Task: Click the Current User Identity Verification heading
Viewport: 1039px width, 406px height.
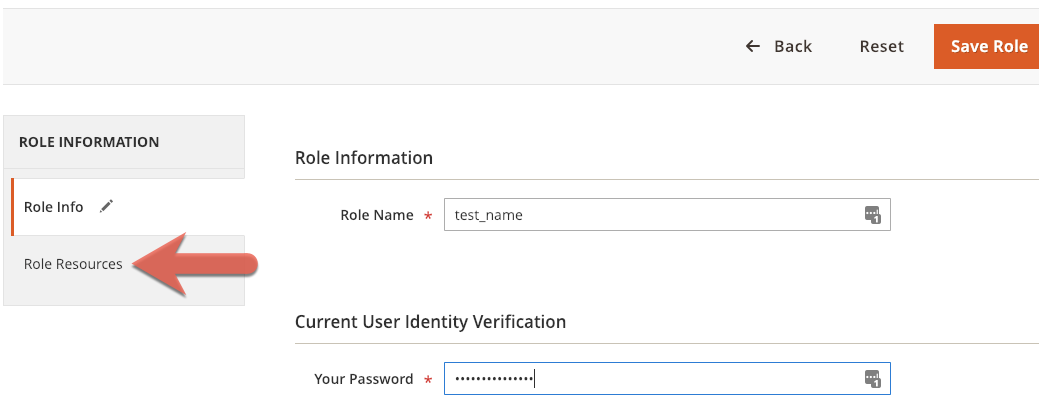Action: [x=430, y=322]
